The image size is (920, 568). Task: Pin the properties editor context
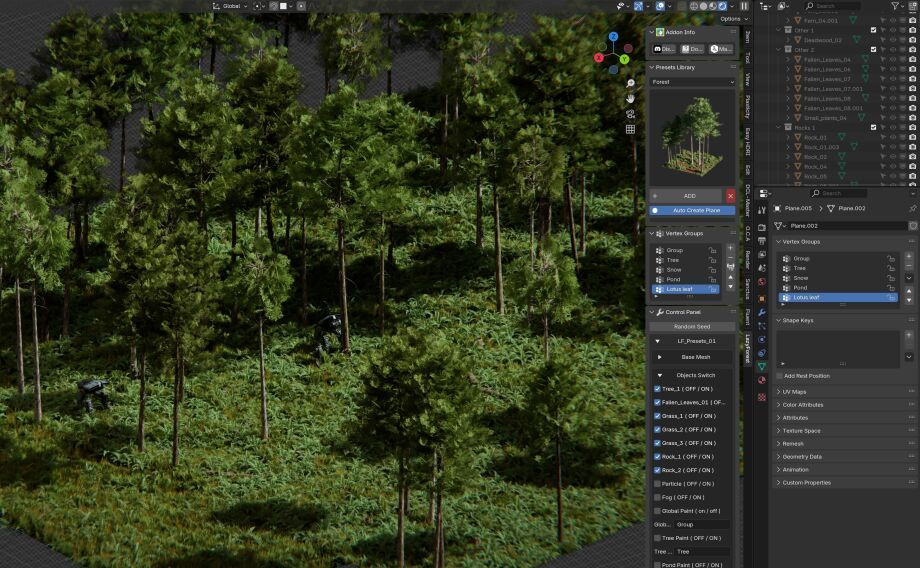(x=912, y=208)
